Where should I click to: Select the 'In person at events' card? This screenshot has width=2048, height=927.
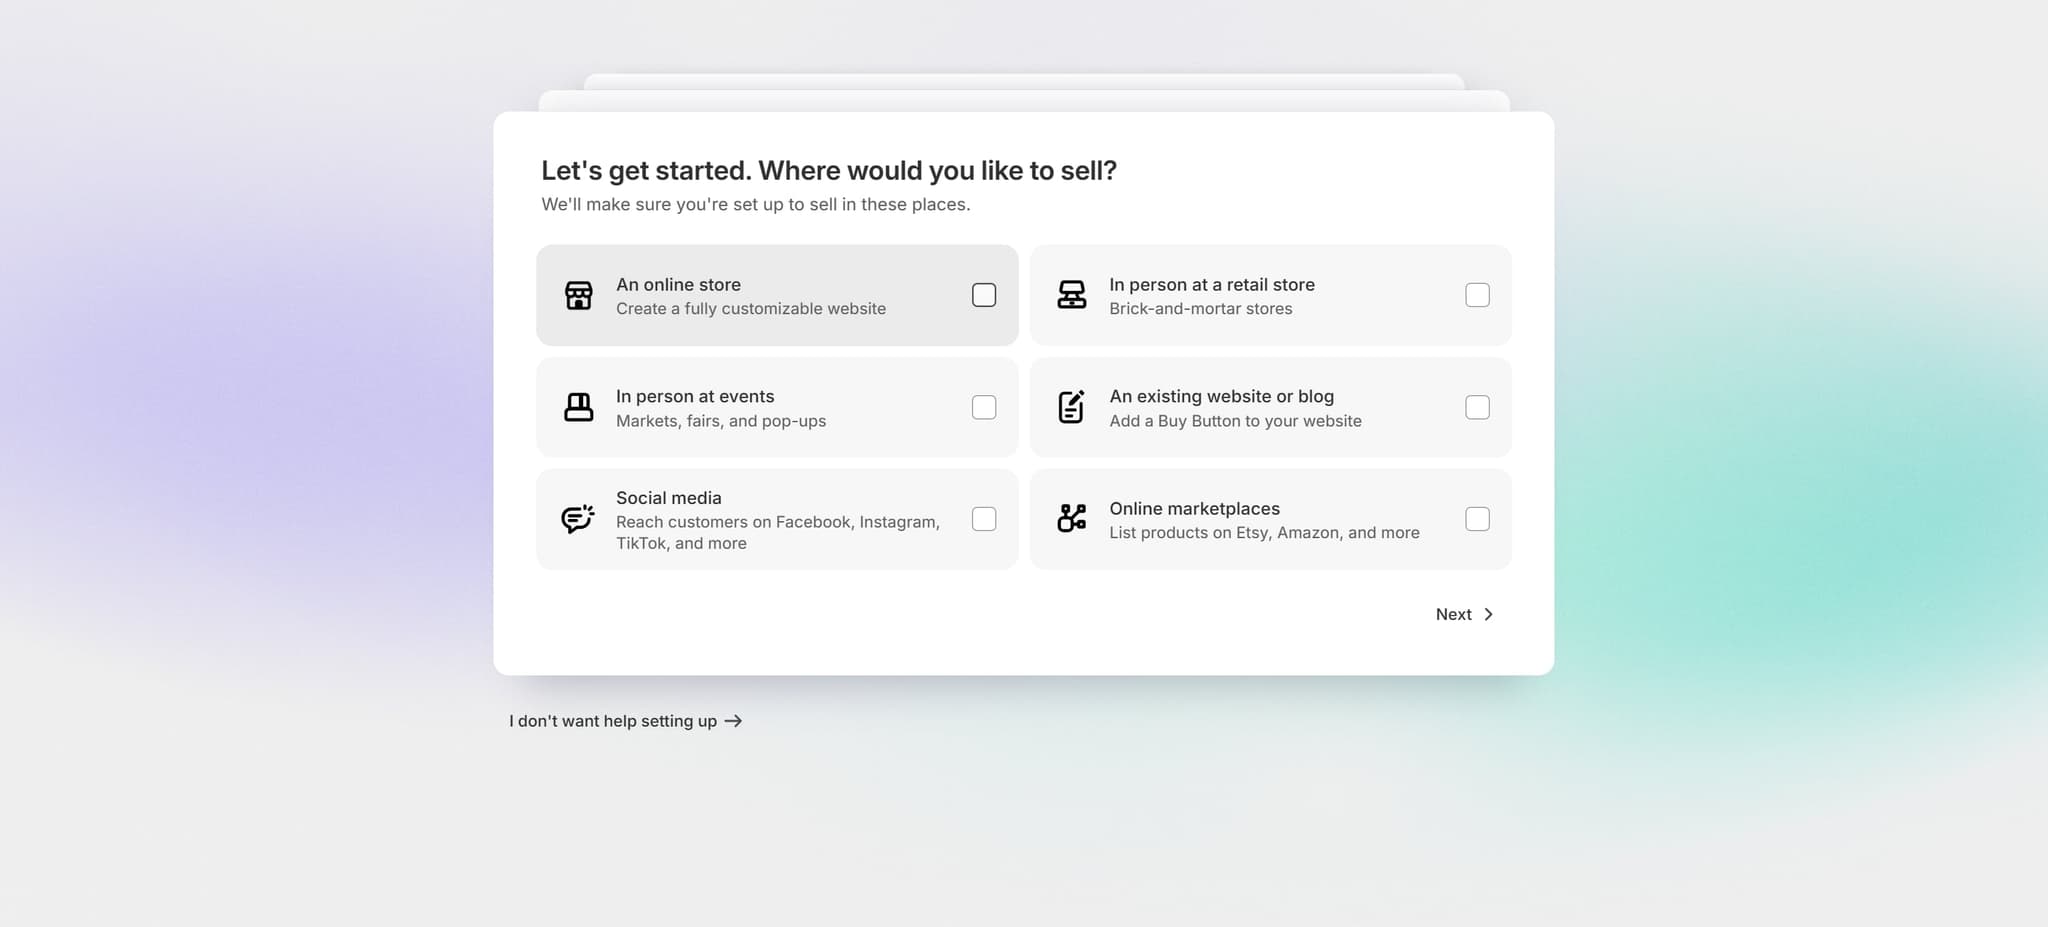777,407
